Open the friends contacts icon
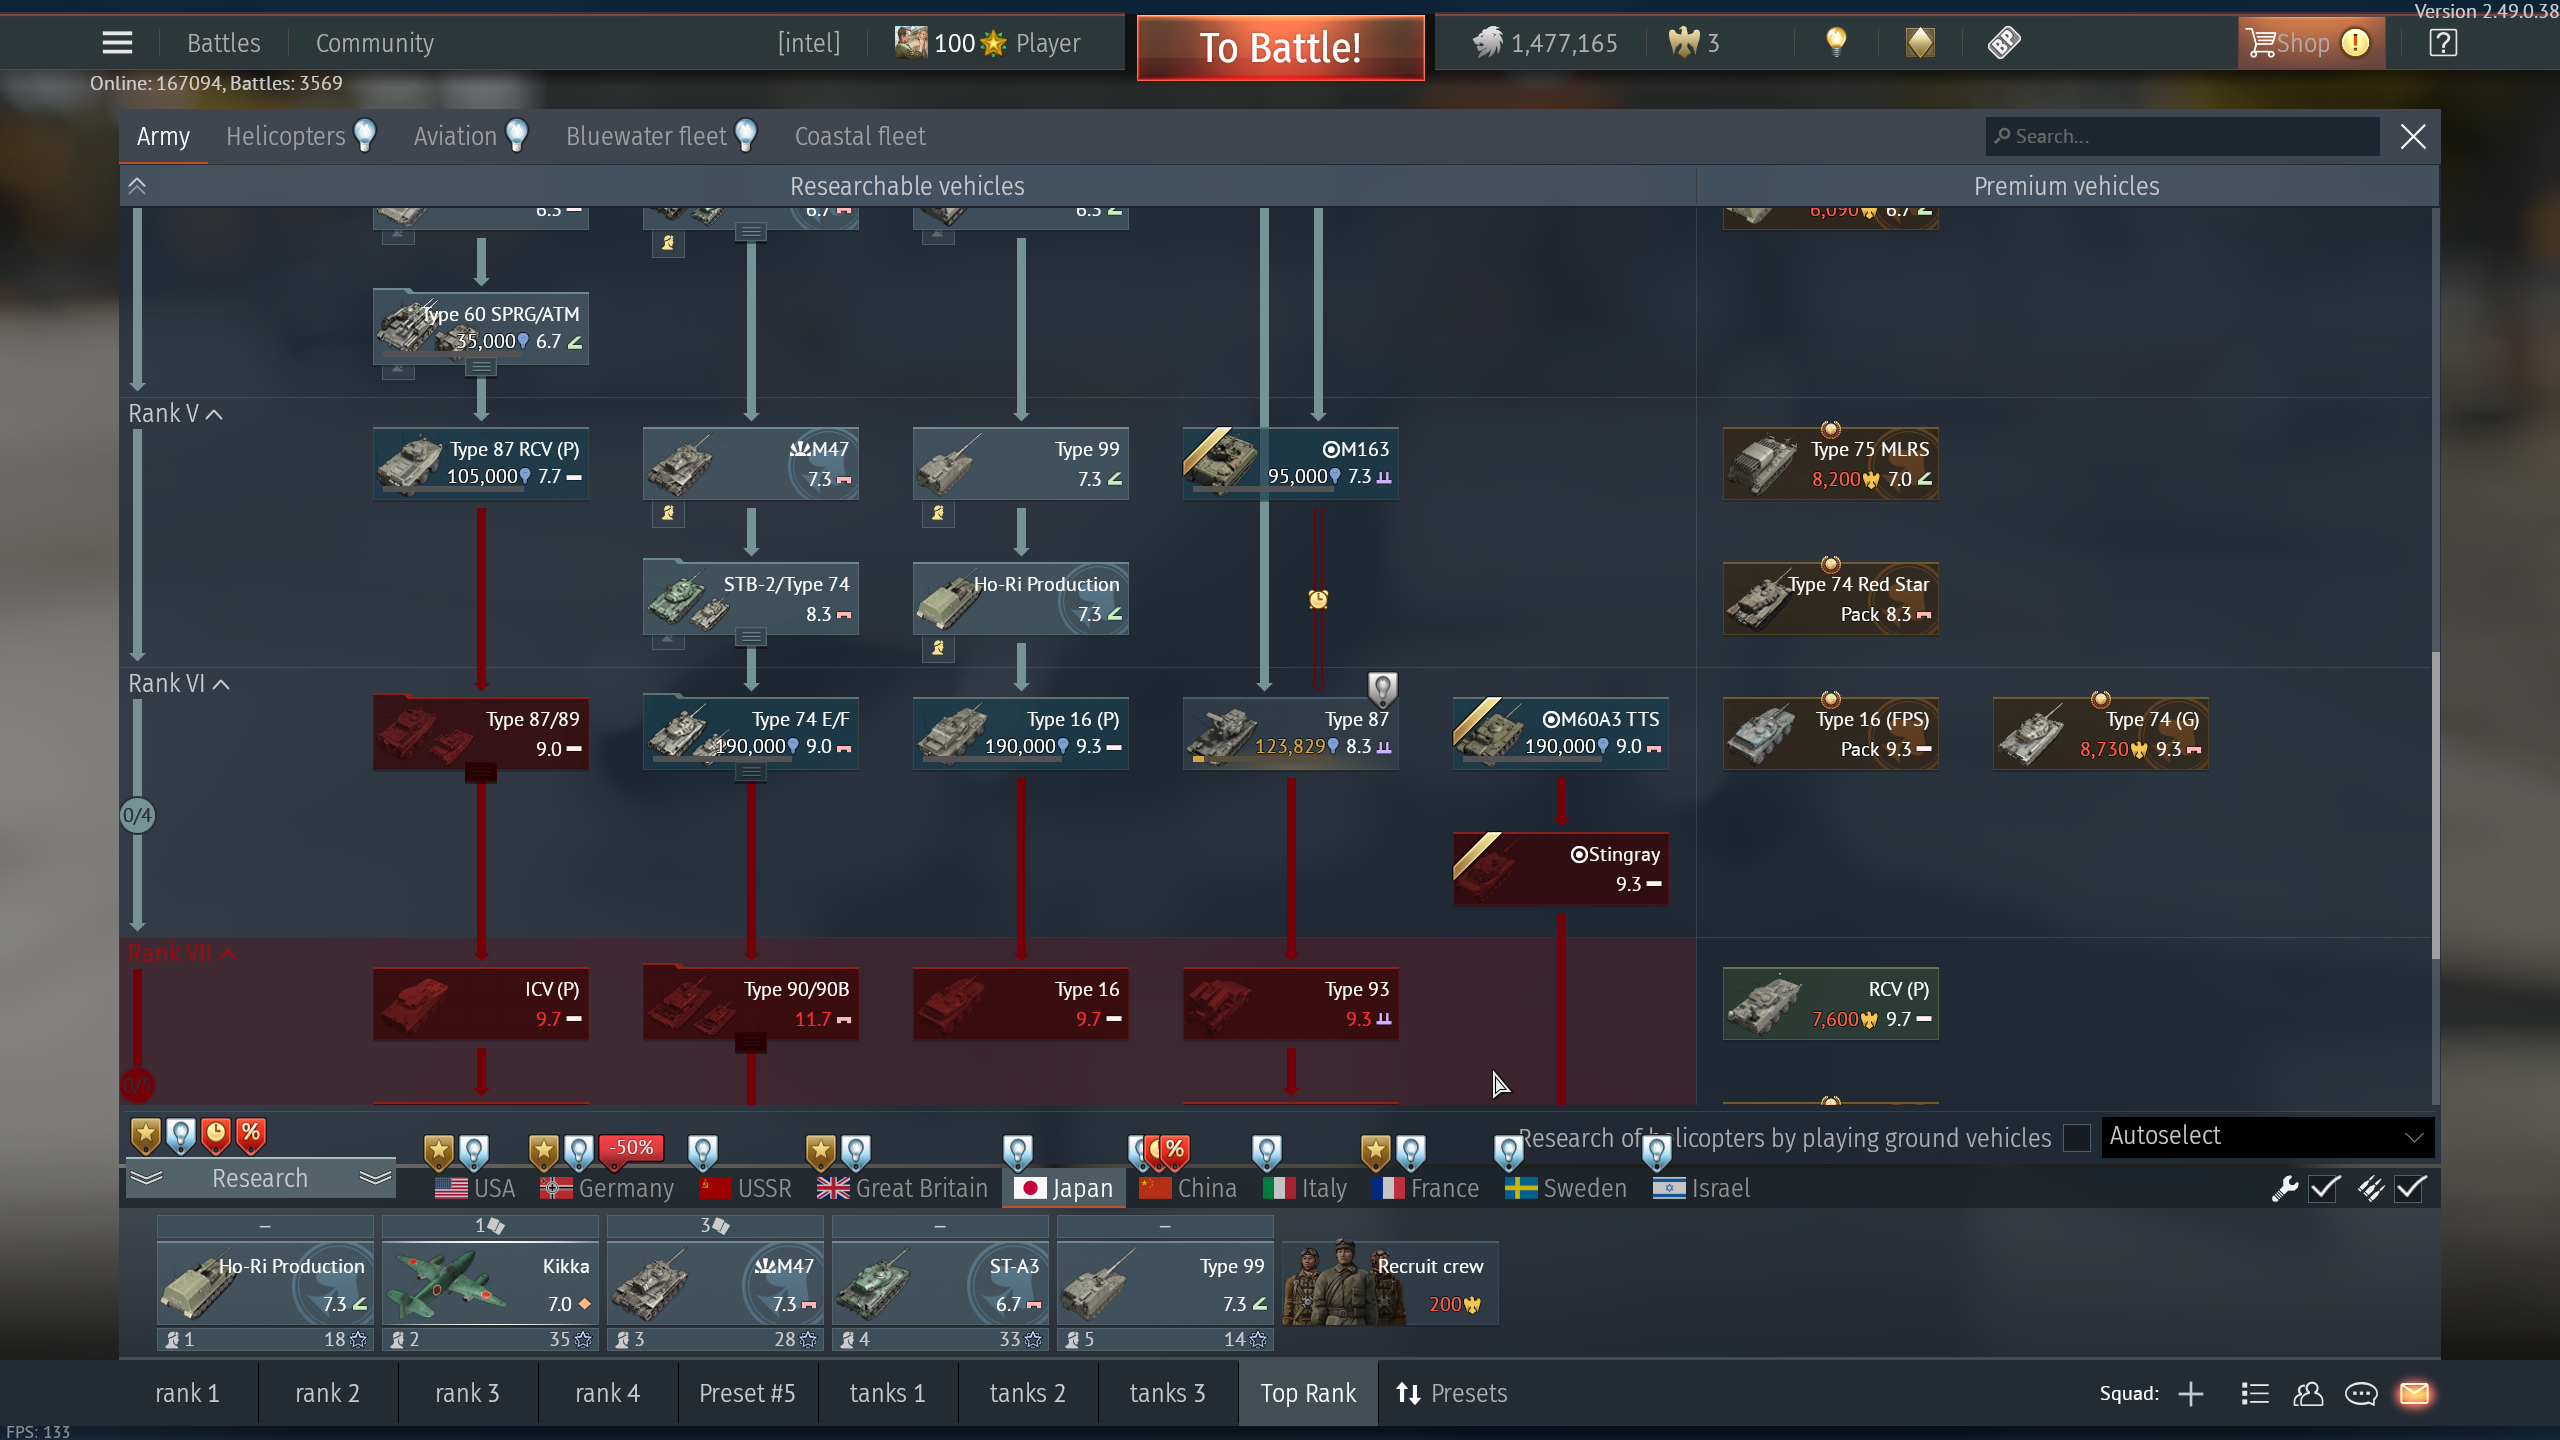The width and height of the screenshot is (2560, 1440). (2308, 1393)
